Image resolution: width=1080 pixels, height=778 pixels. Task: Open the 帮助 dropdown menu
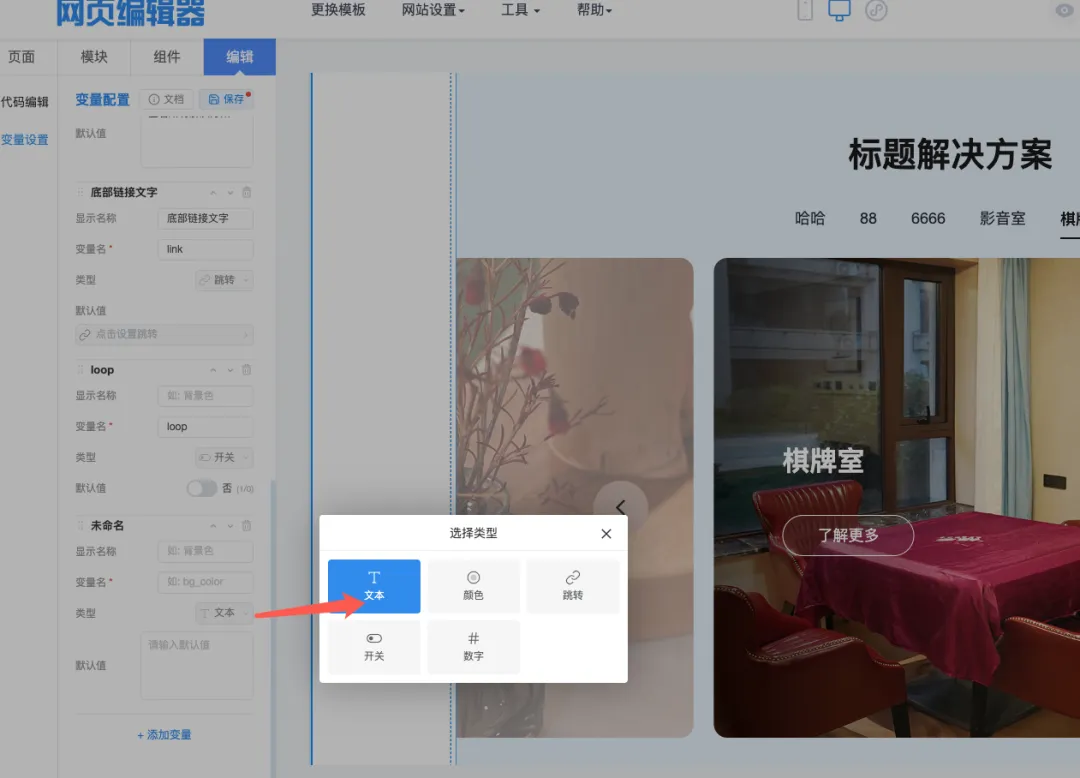tap(594, 10)
